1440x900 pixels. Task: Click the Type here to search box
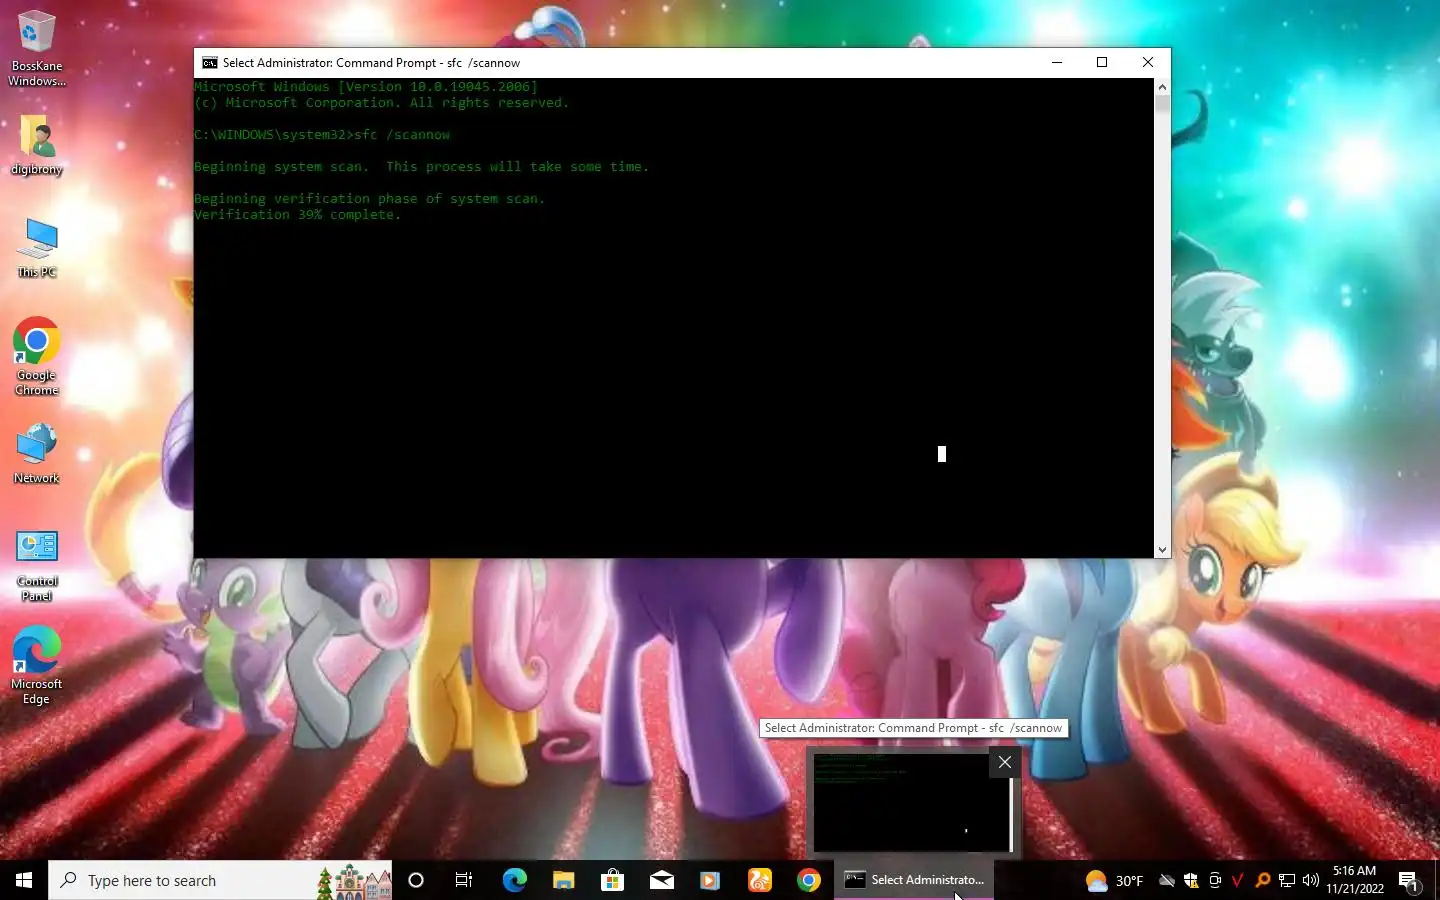click(x=220, y=880)
